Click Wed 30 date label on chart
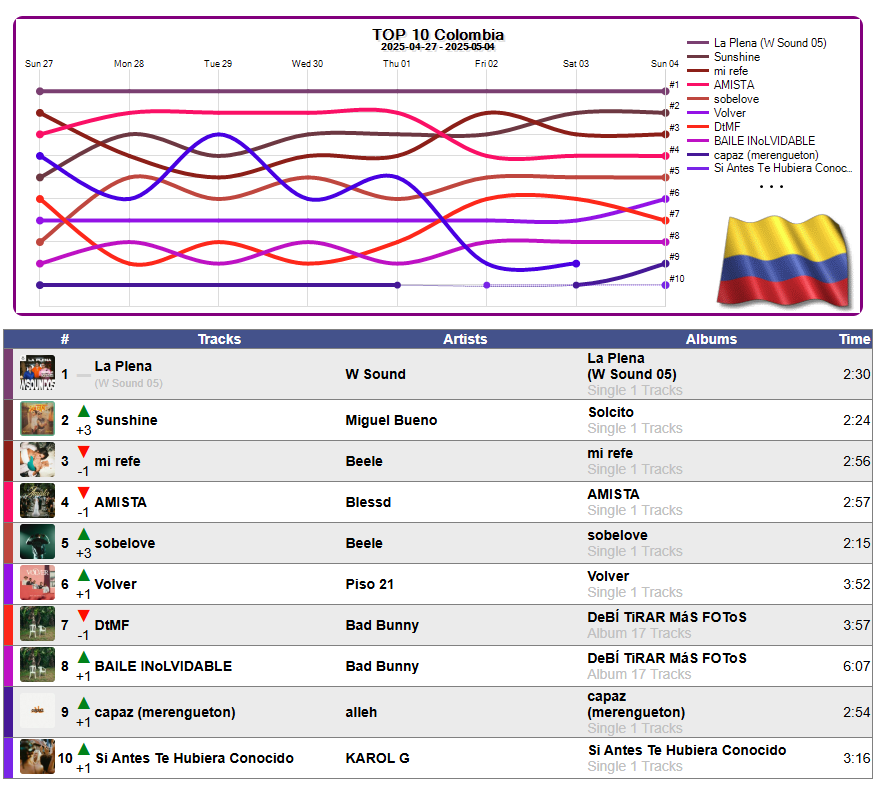 (307, 63)
